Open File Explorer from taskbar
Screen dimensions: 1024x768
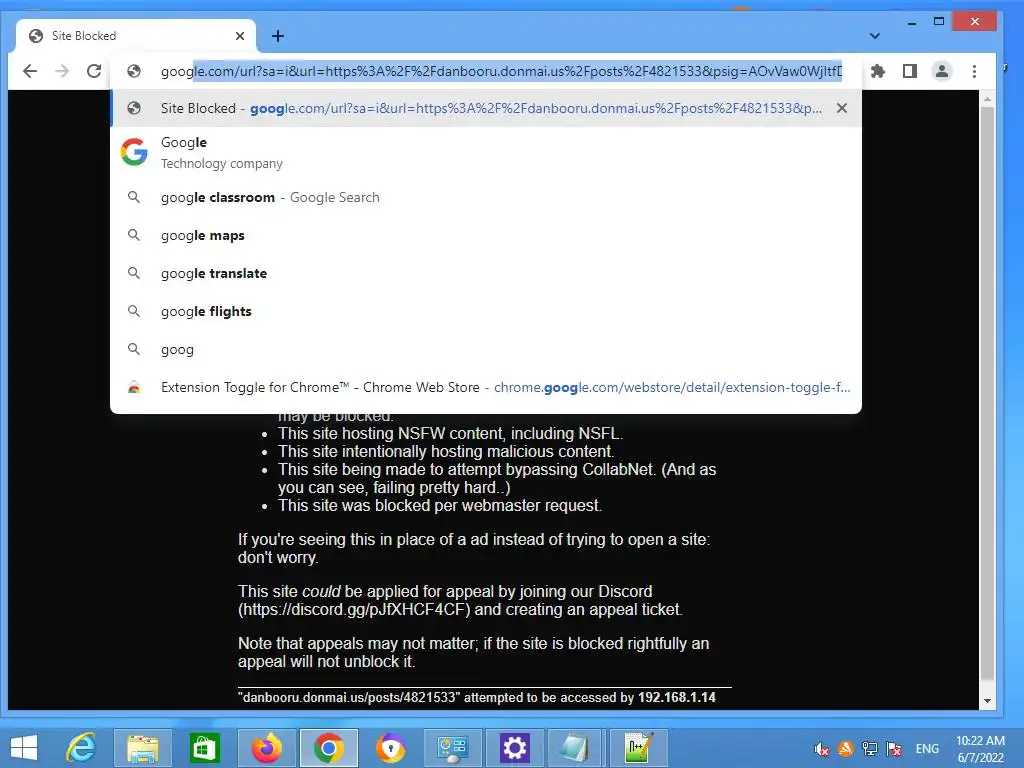pos(142,748)
